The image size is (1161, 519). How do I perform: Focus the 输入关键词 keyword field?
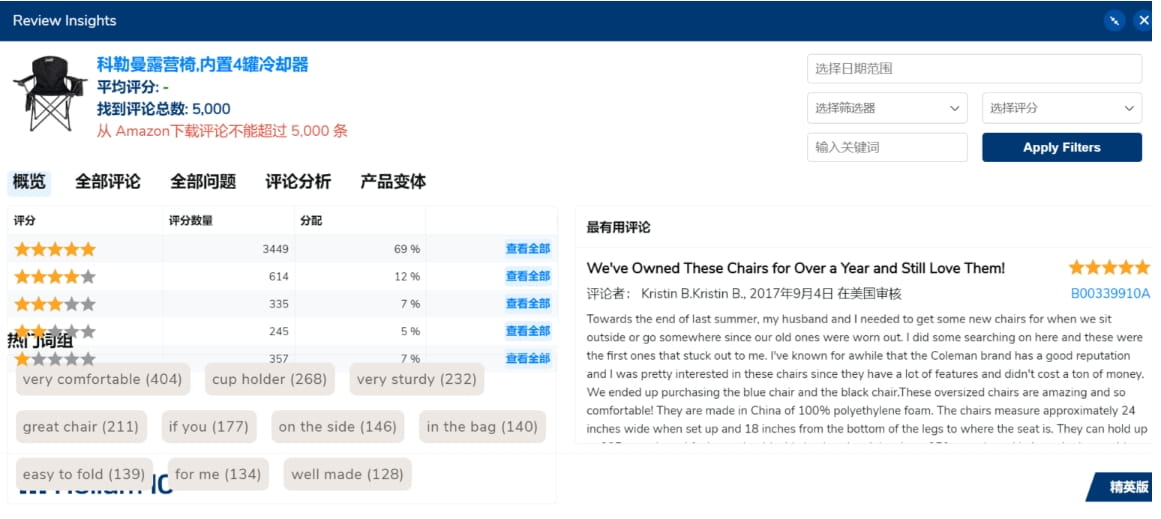pos(886,147)
